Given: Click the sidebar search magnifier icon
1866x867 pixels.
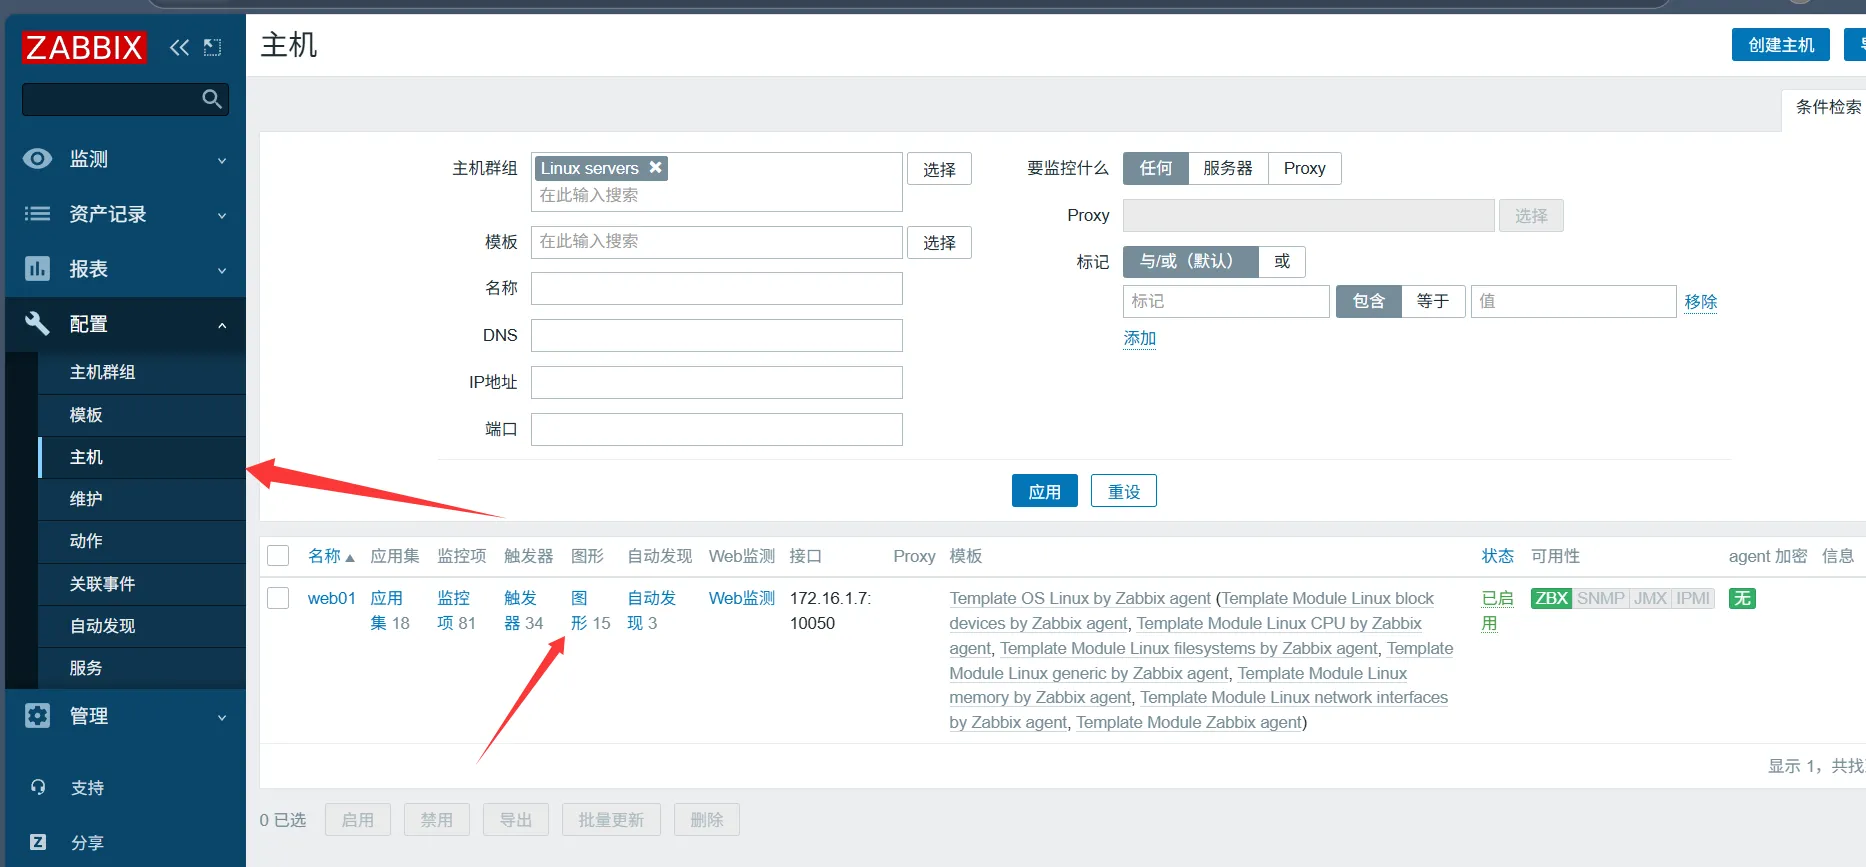Looking at the screenshot, I should click(x=211, y=99).
